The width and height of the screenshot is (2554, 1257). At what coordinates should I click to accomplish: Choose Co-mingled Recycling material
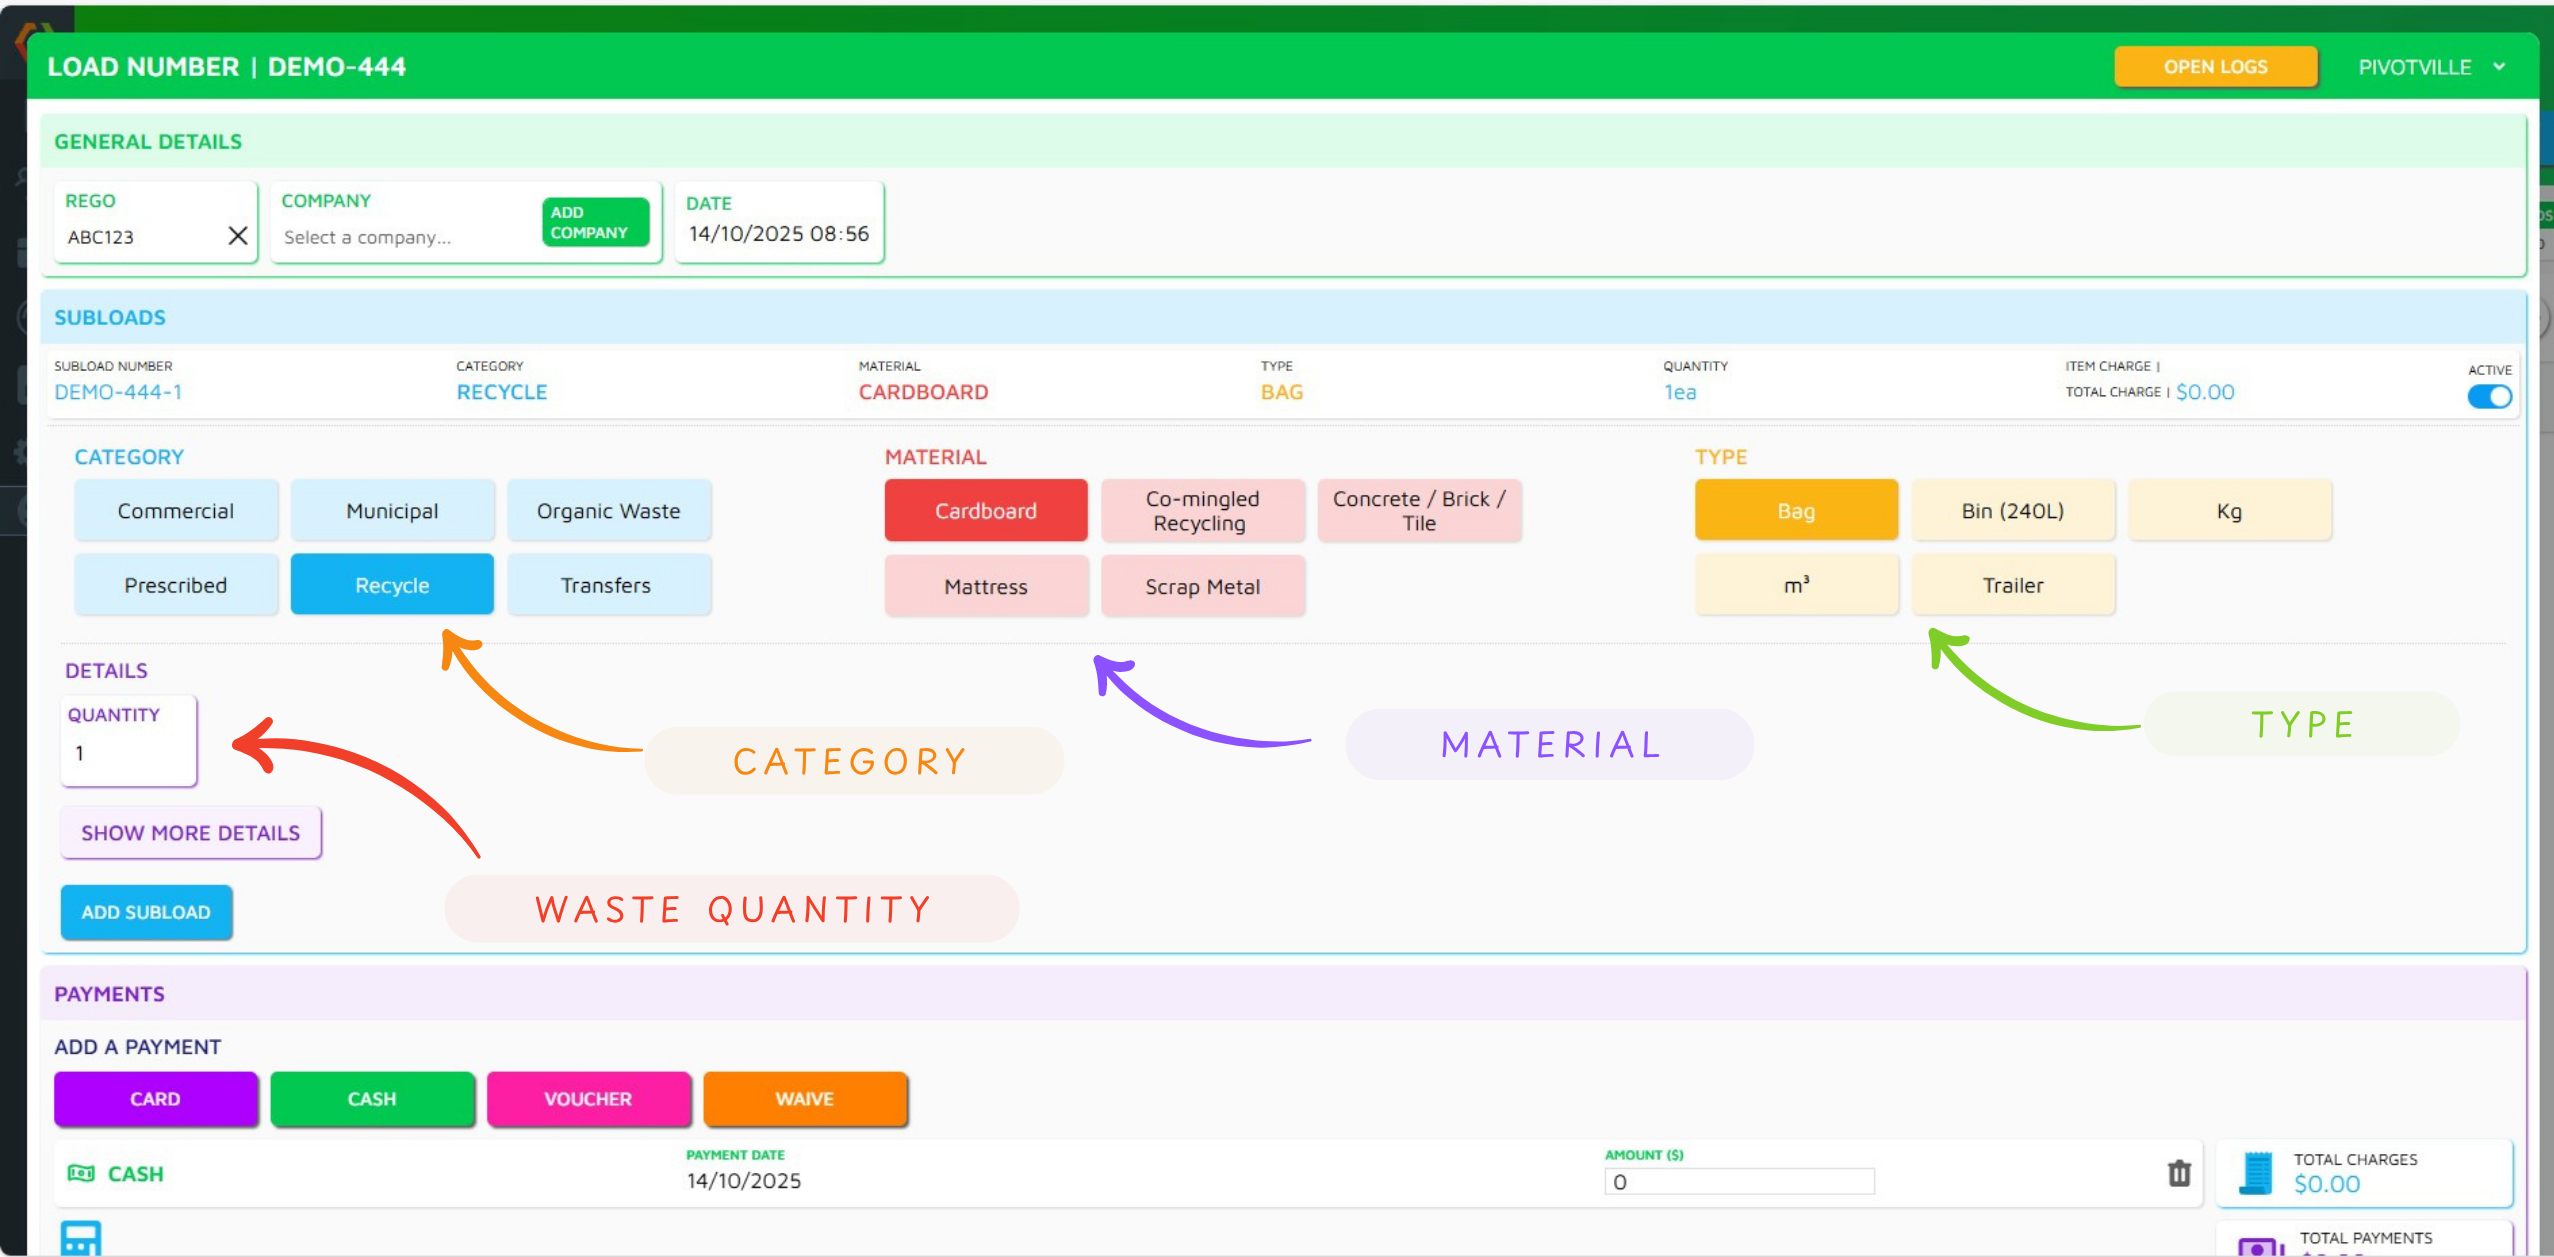1203,511
